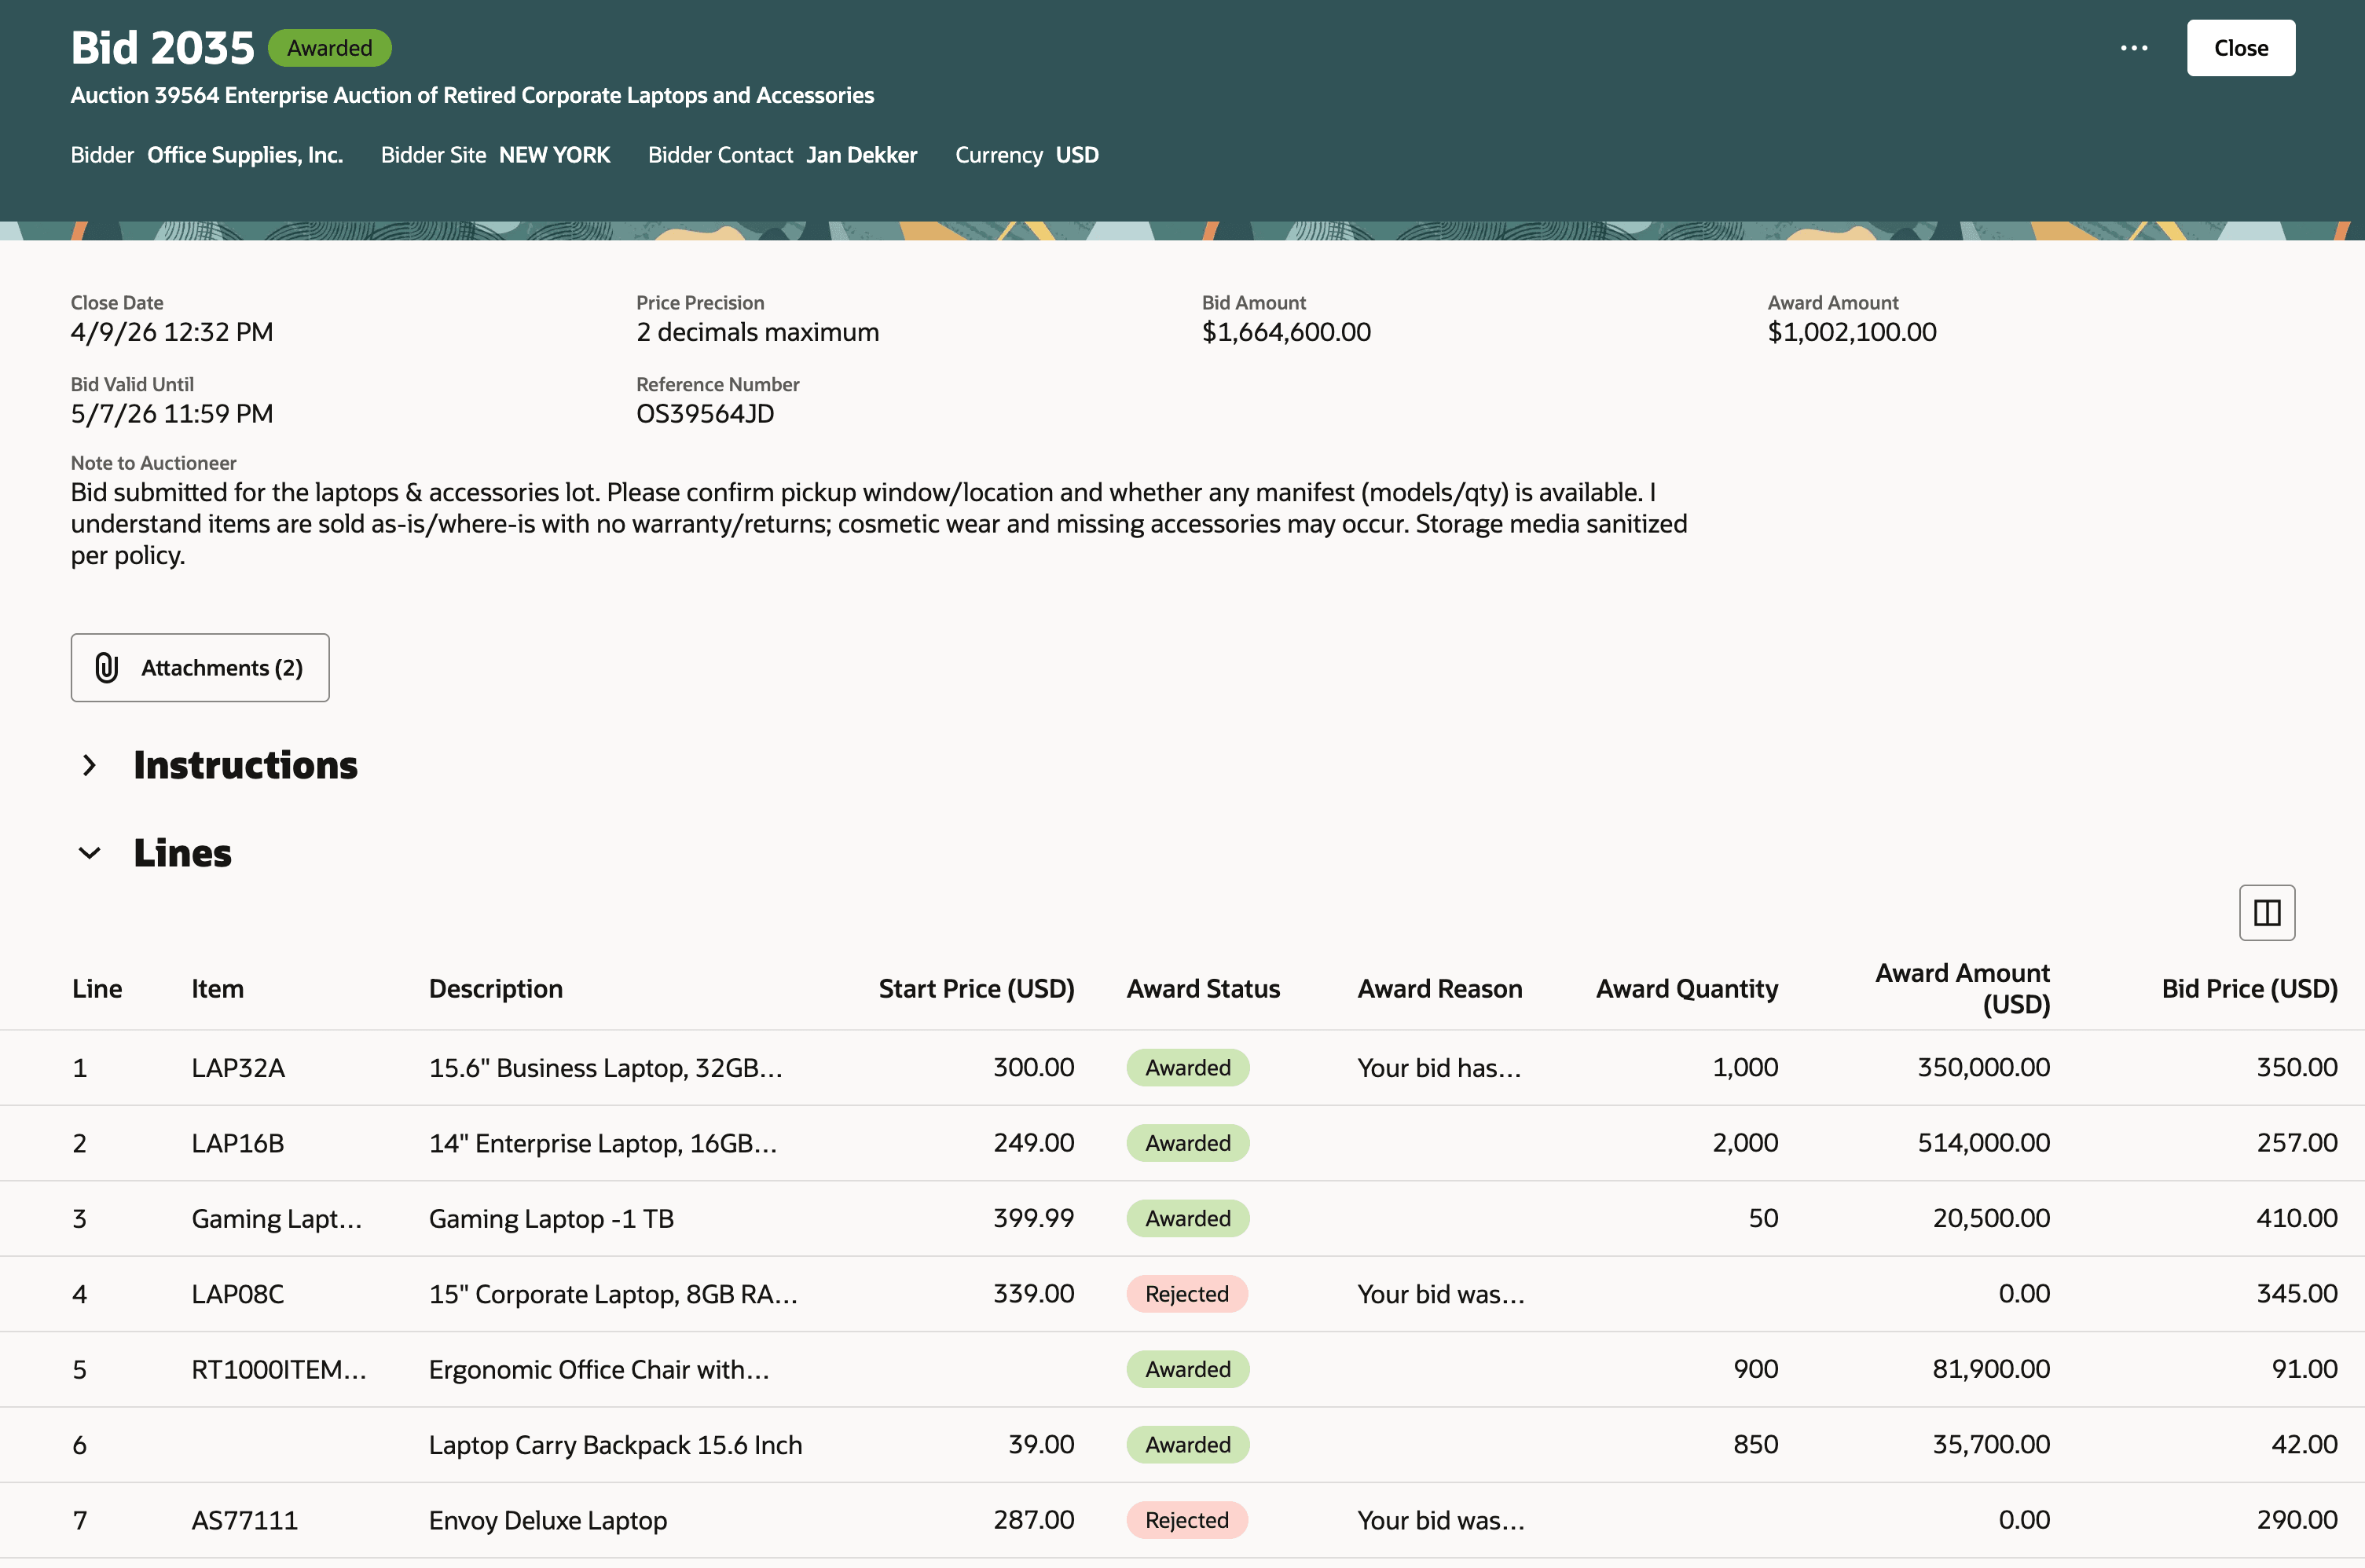Open the three-dot more actions menu

(x=2133, y=48)
